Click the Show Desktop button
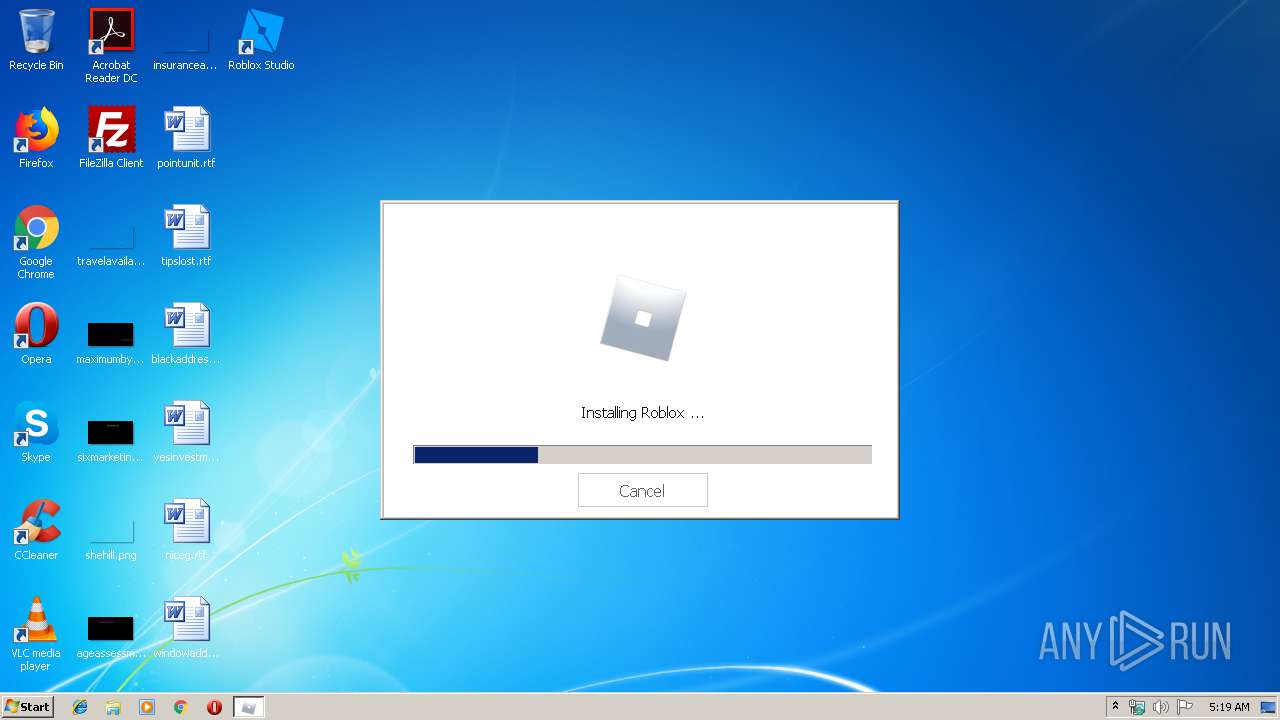The image size is (1280, 720). 1270,707
